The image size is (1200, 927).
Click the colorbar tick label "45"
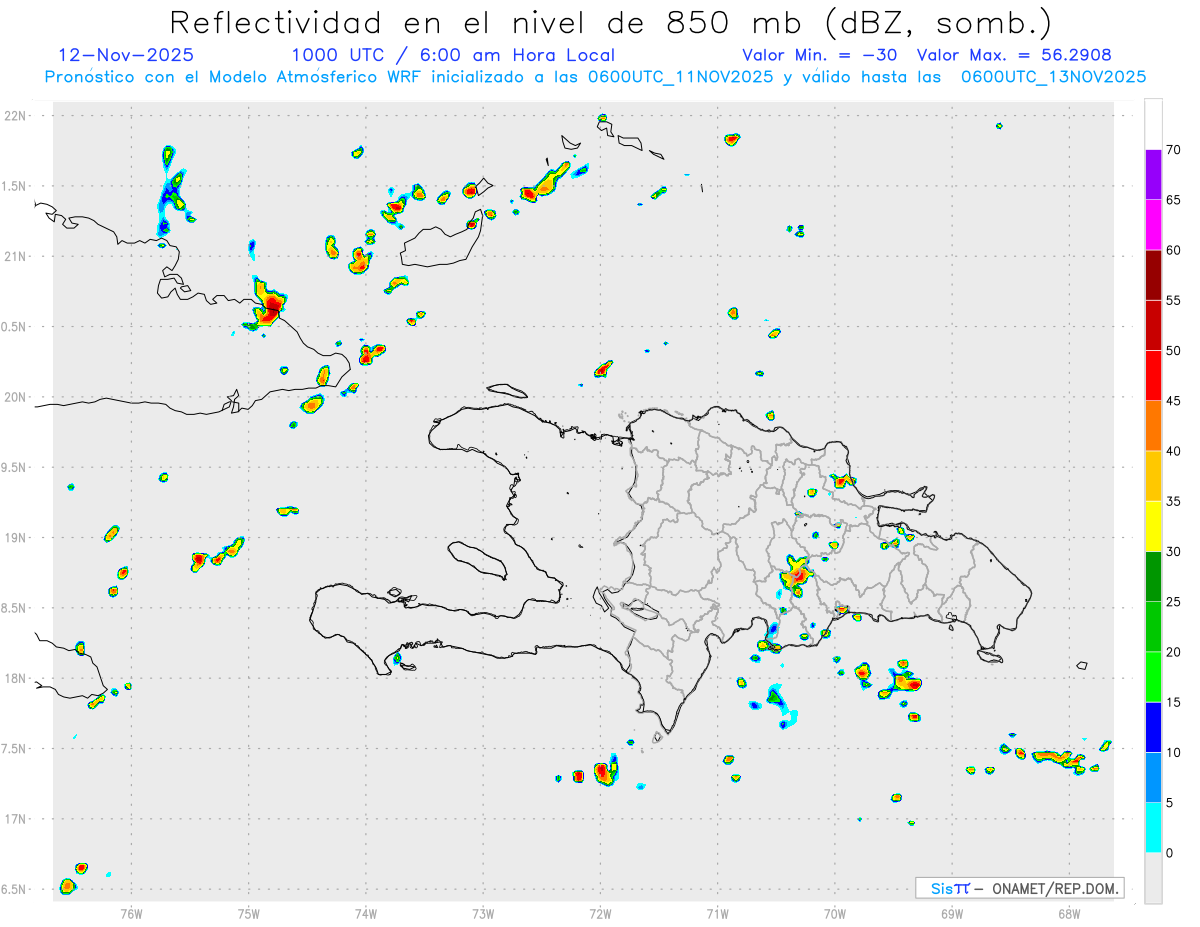click(1173, 401)
